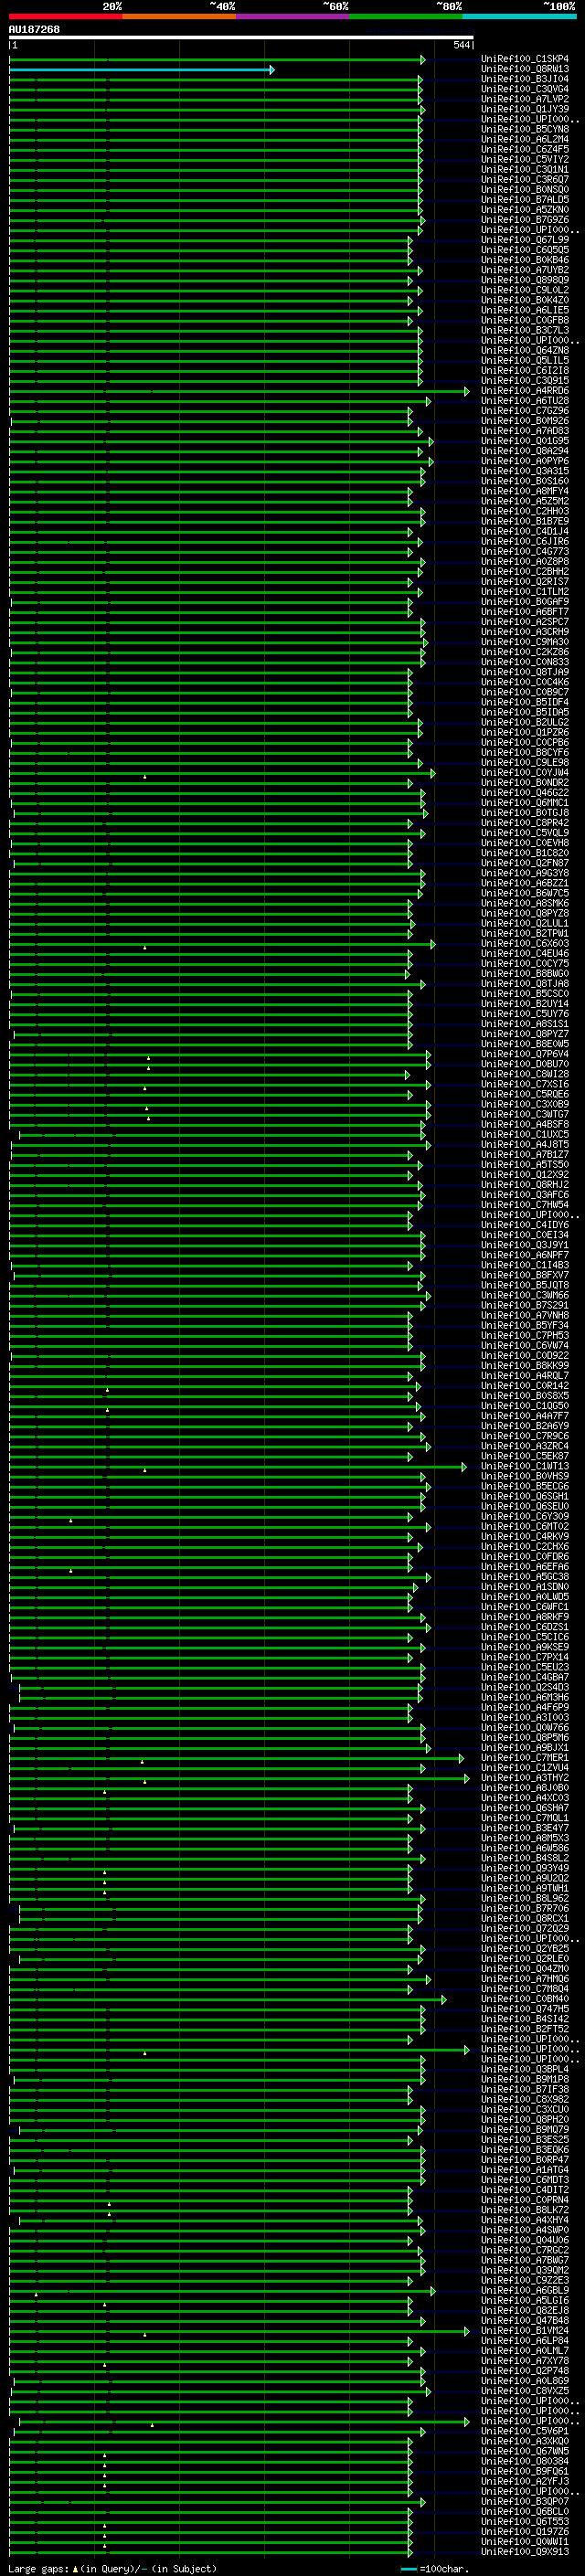
Task: Select label UniRef100_B7G9Z6
Action: point(525,220)
